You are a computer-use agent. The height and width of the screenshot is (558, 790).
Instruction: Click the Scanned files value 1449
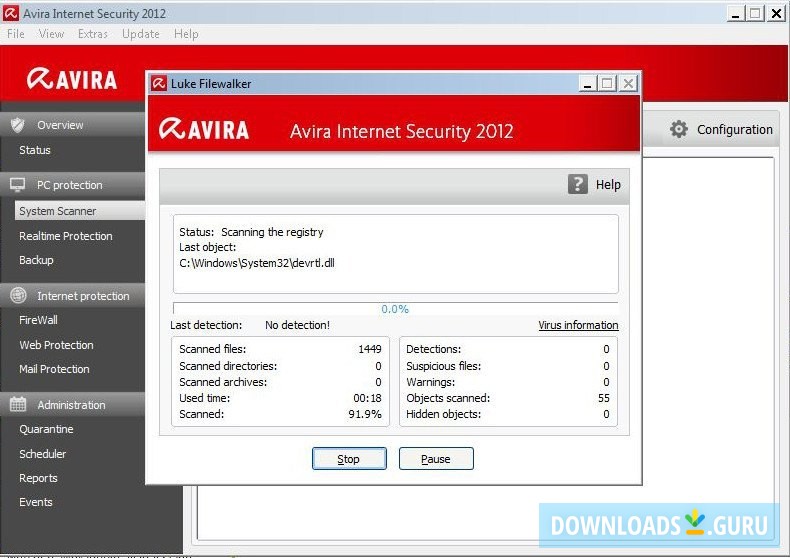(370, 349)
